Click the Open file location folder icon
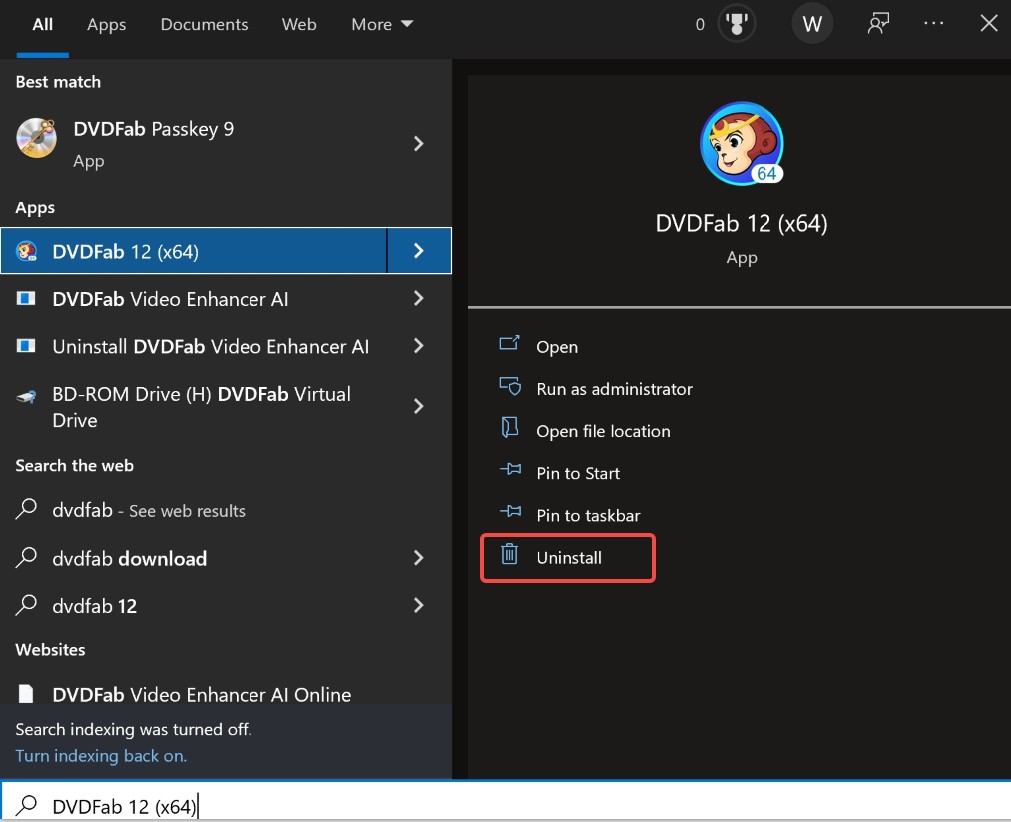 point(510,431)
